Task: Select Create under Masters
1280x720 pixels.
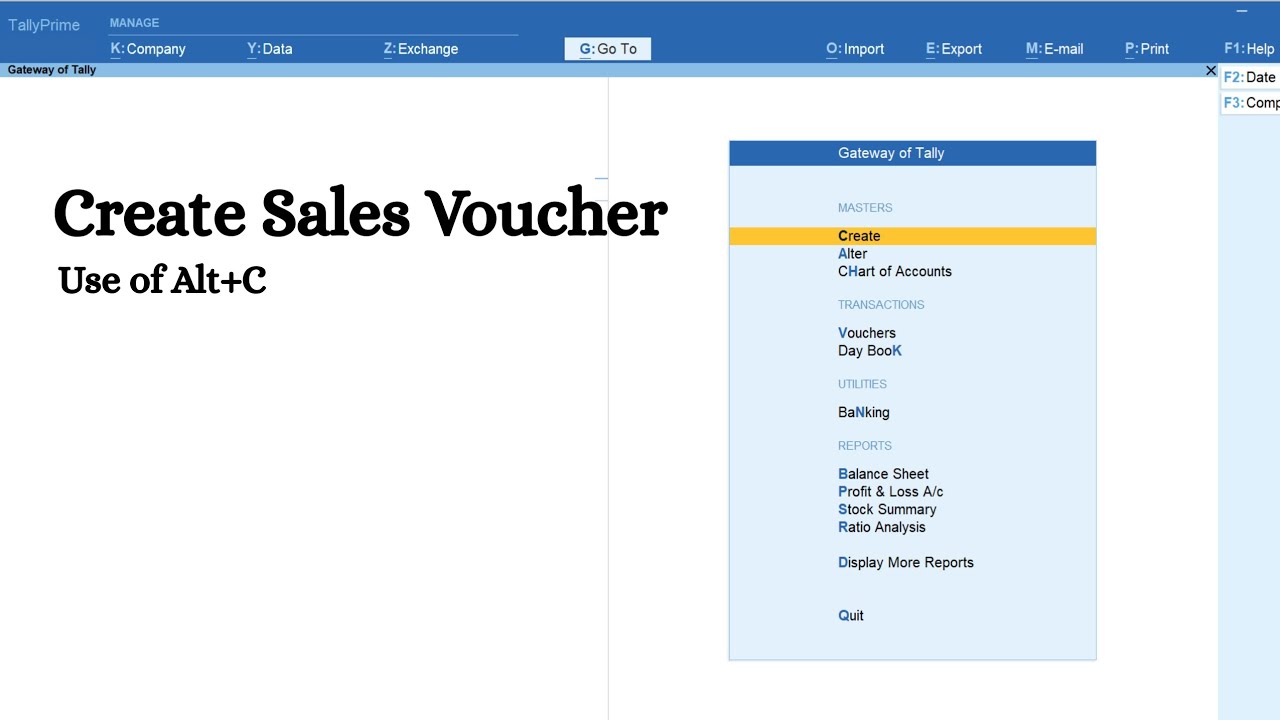Action: [x=912, y=236]
